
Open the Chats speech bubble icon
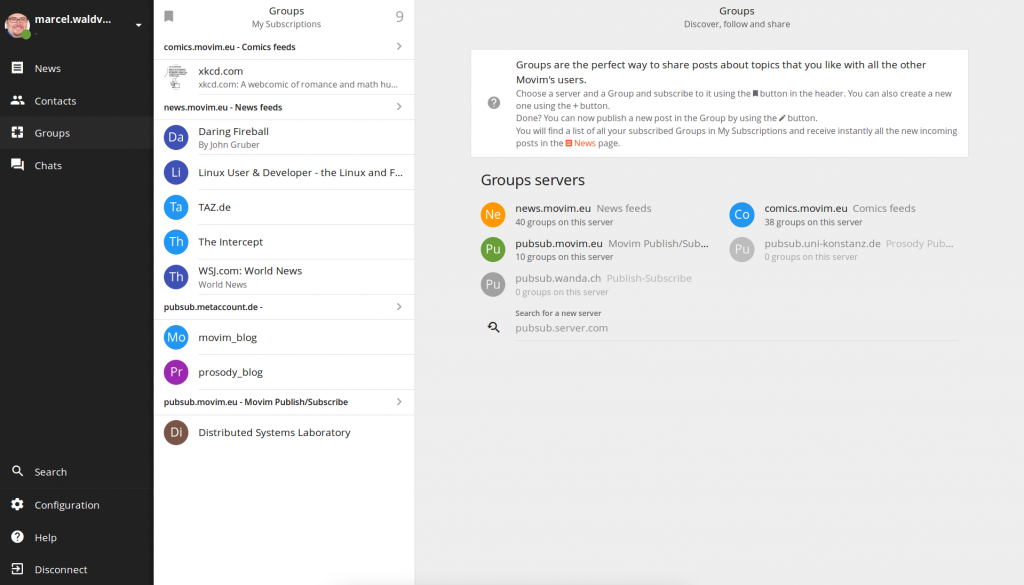[18, 165]
